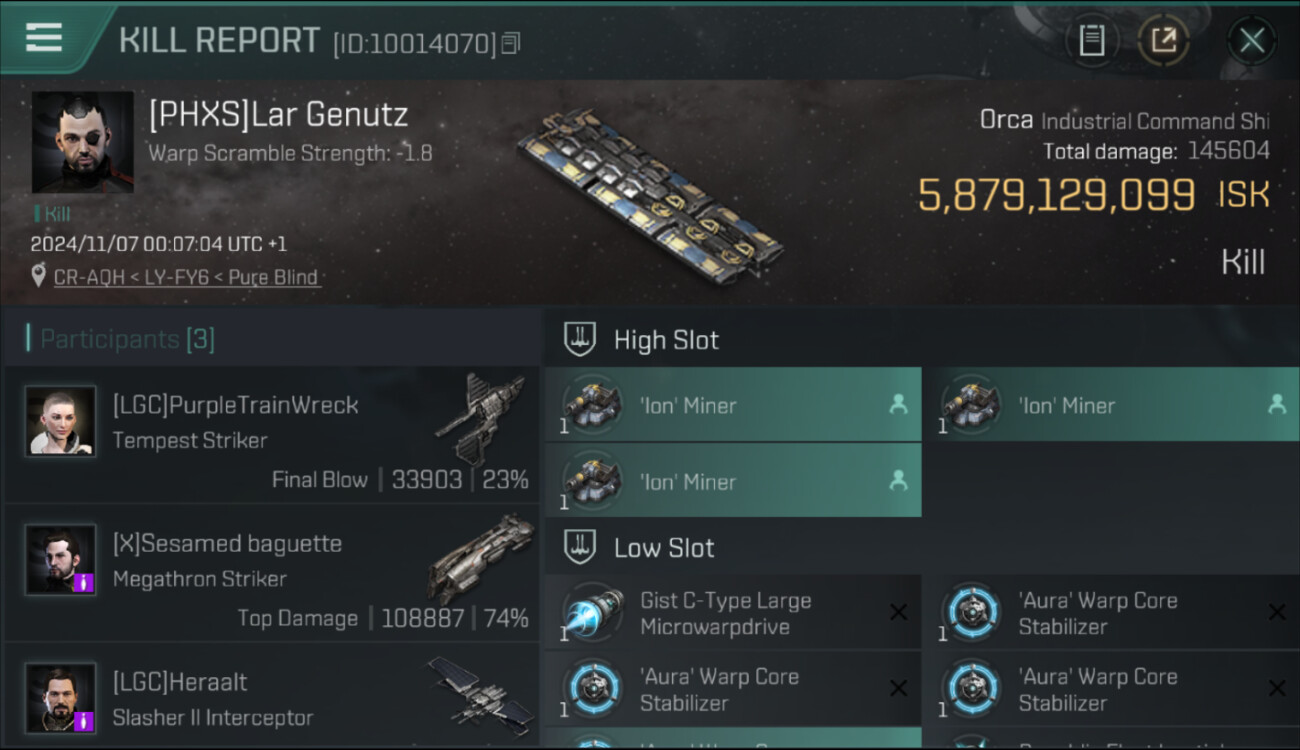The image size is (1300, 750).
Task: Open the kill report clipboard icon
Action: pos(1091,41)
